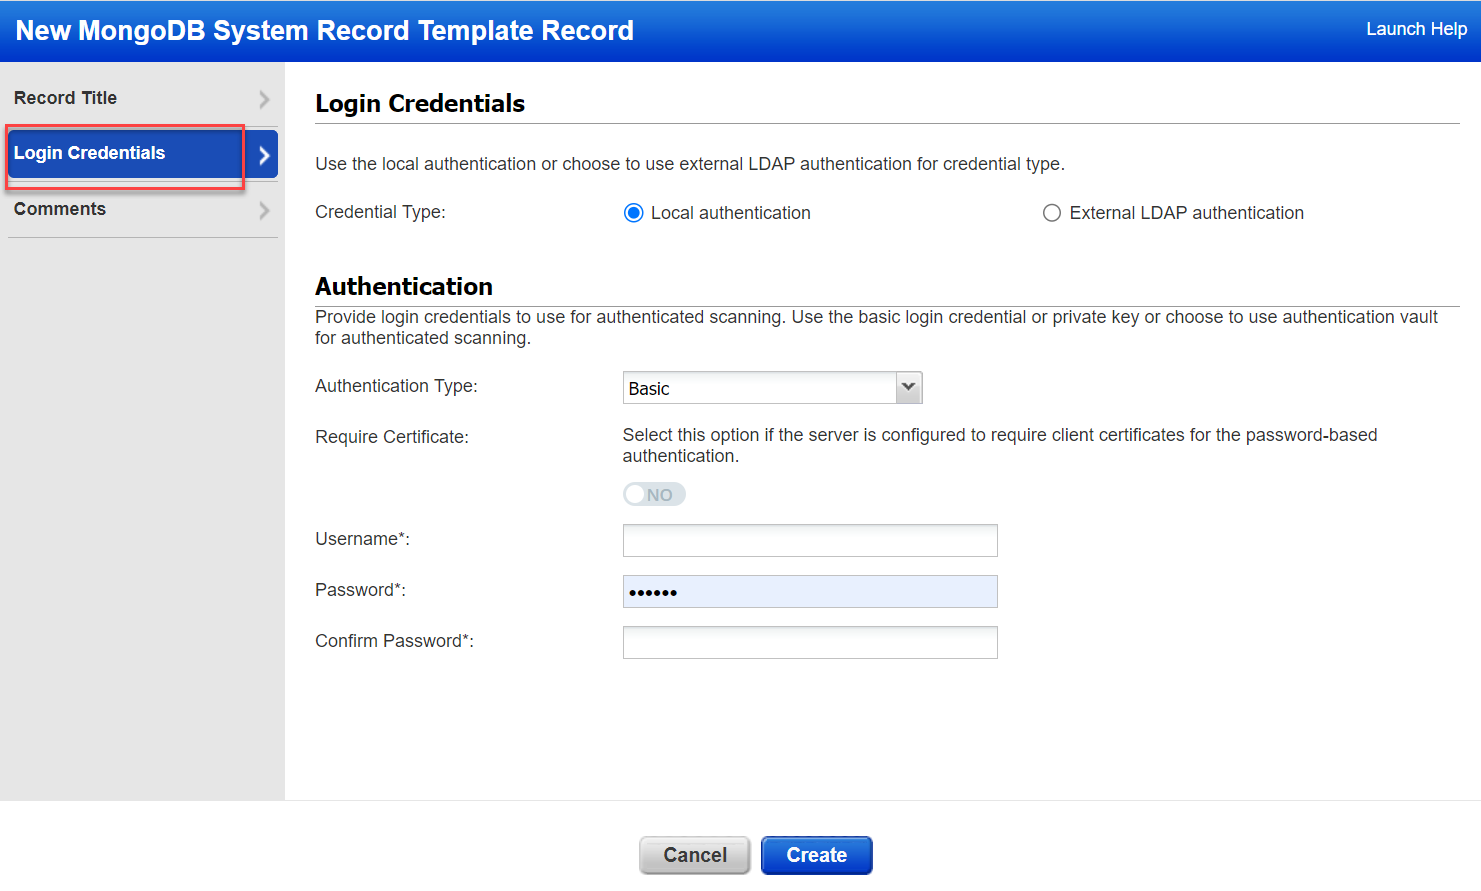The height and width of the screenshot is (891, 1481).
Task: Click the Username input field
Action: tap(810, 540)
